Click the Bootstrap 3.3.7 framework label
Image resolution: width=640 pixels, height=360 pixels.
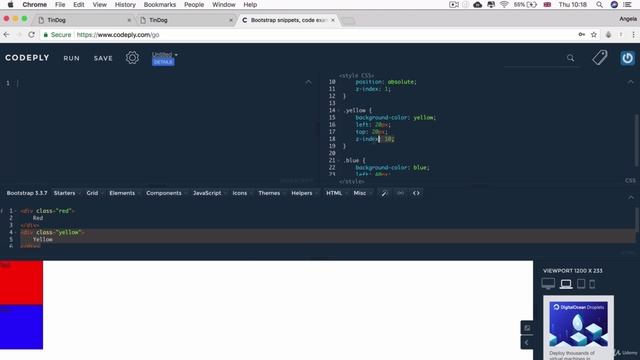[27, 193]
